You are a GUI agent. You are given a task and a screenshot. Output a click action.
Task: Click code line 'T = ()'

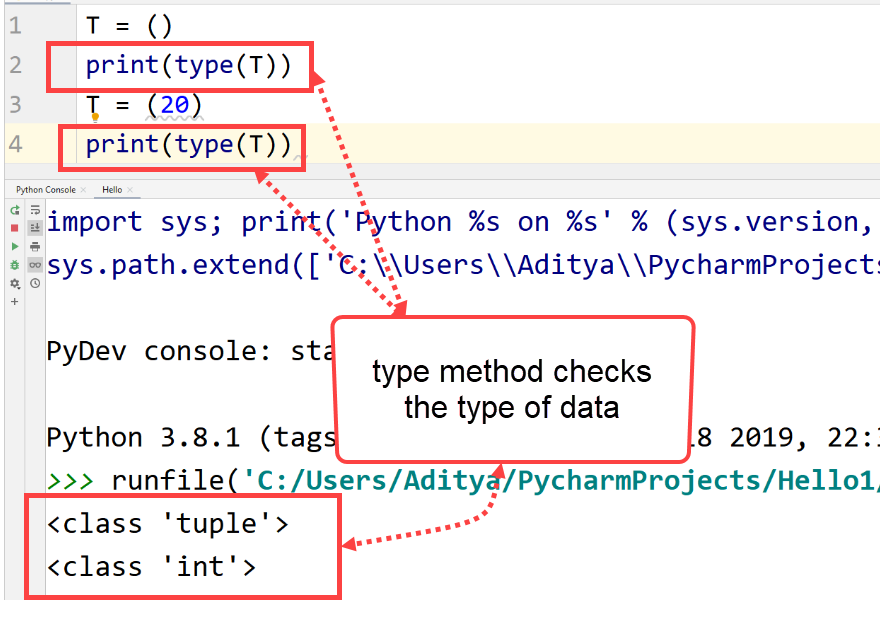coord(129,26)
